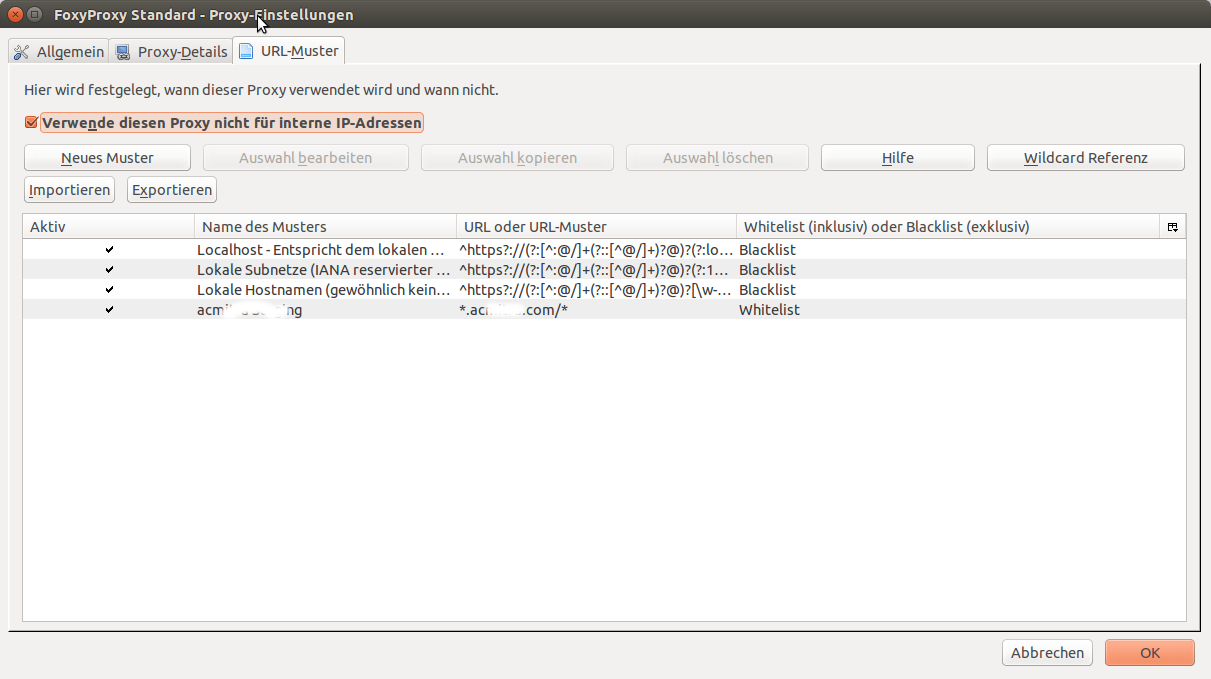Click the regex URL of Lokale Hostnamen row
Image resolution: width=1211 pixels, height=679 pixels.
coord(596,290)
